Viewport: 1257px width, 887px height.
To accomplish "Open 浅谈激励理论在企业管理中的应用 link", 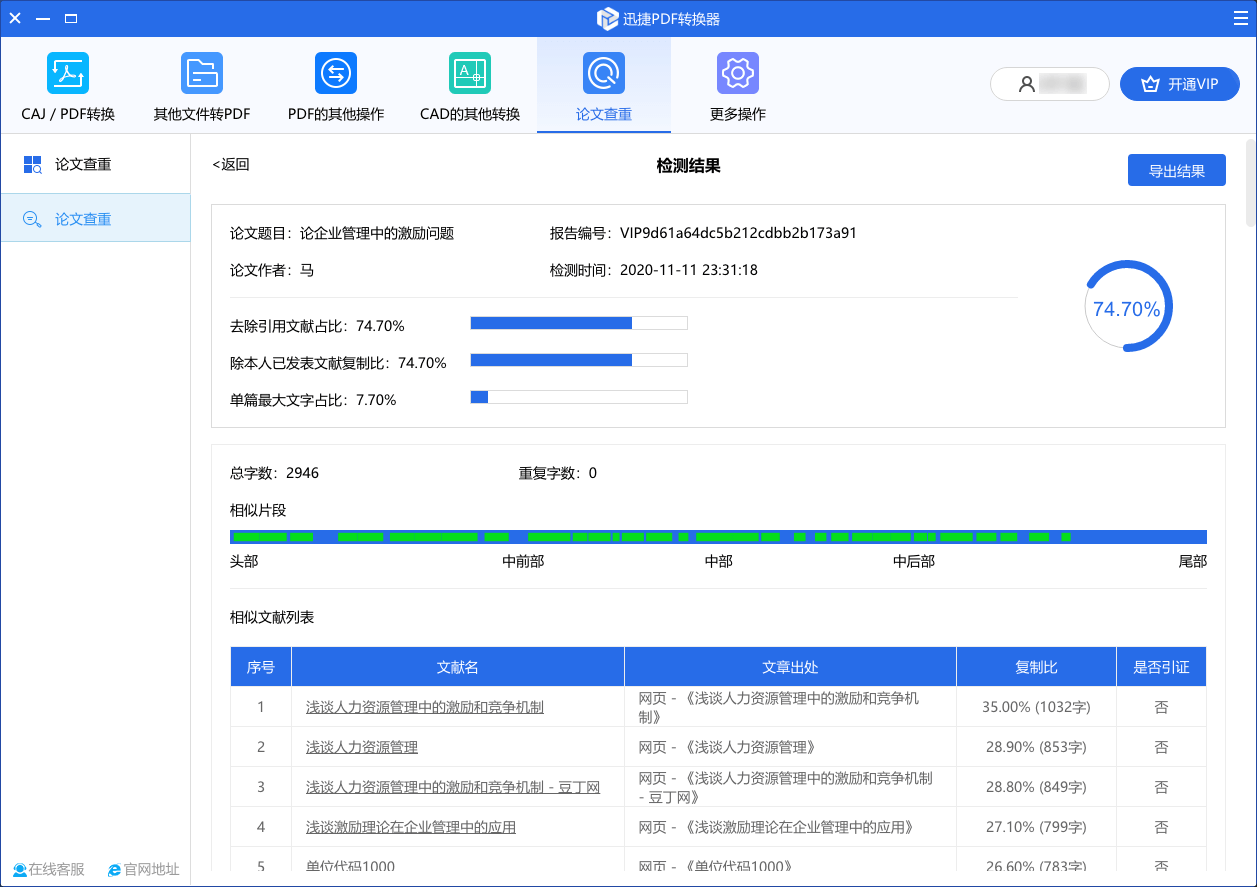I will click(411, 827).
